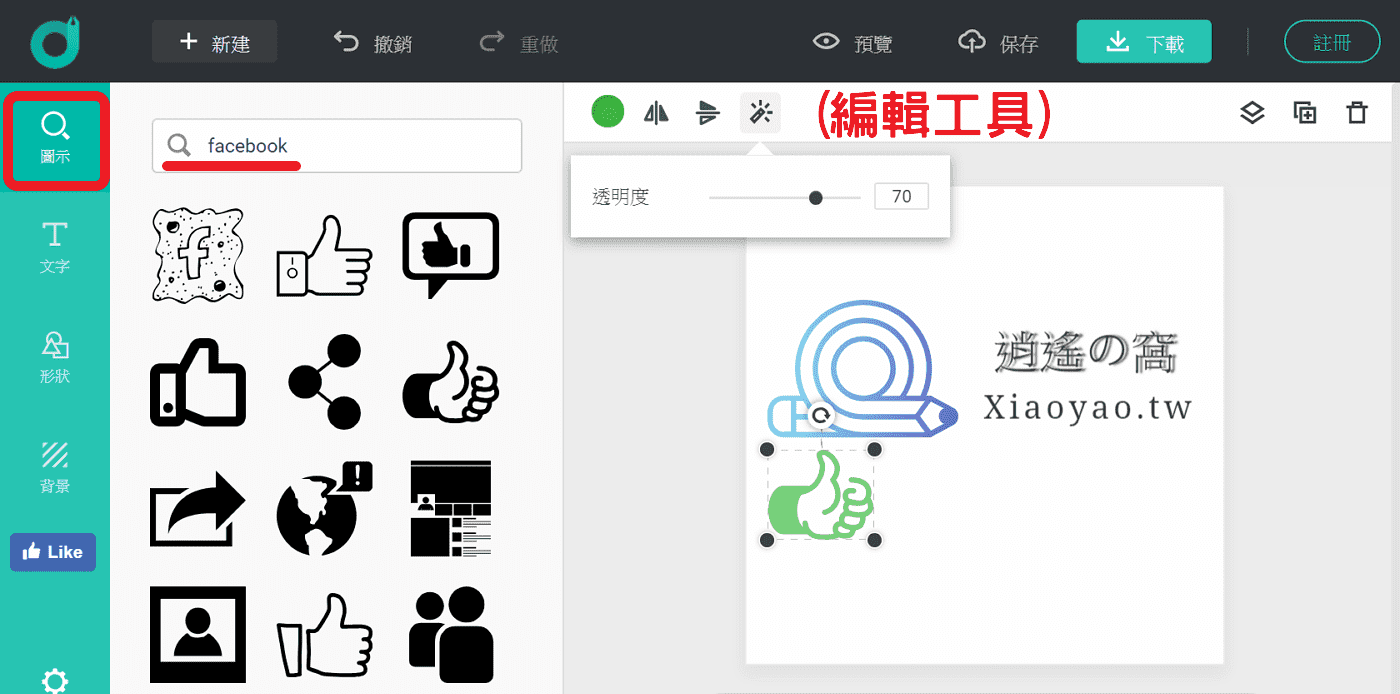Image resolution: width=1400 pixels, height=694 pixels.
Task: Click the transparency value field showing 70
Action: pos(901,197)
